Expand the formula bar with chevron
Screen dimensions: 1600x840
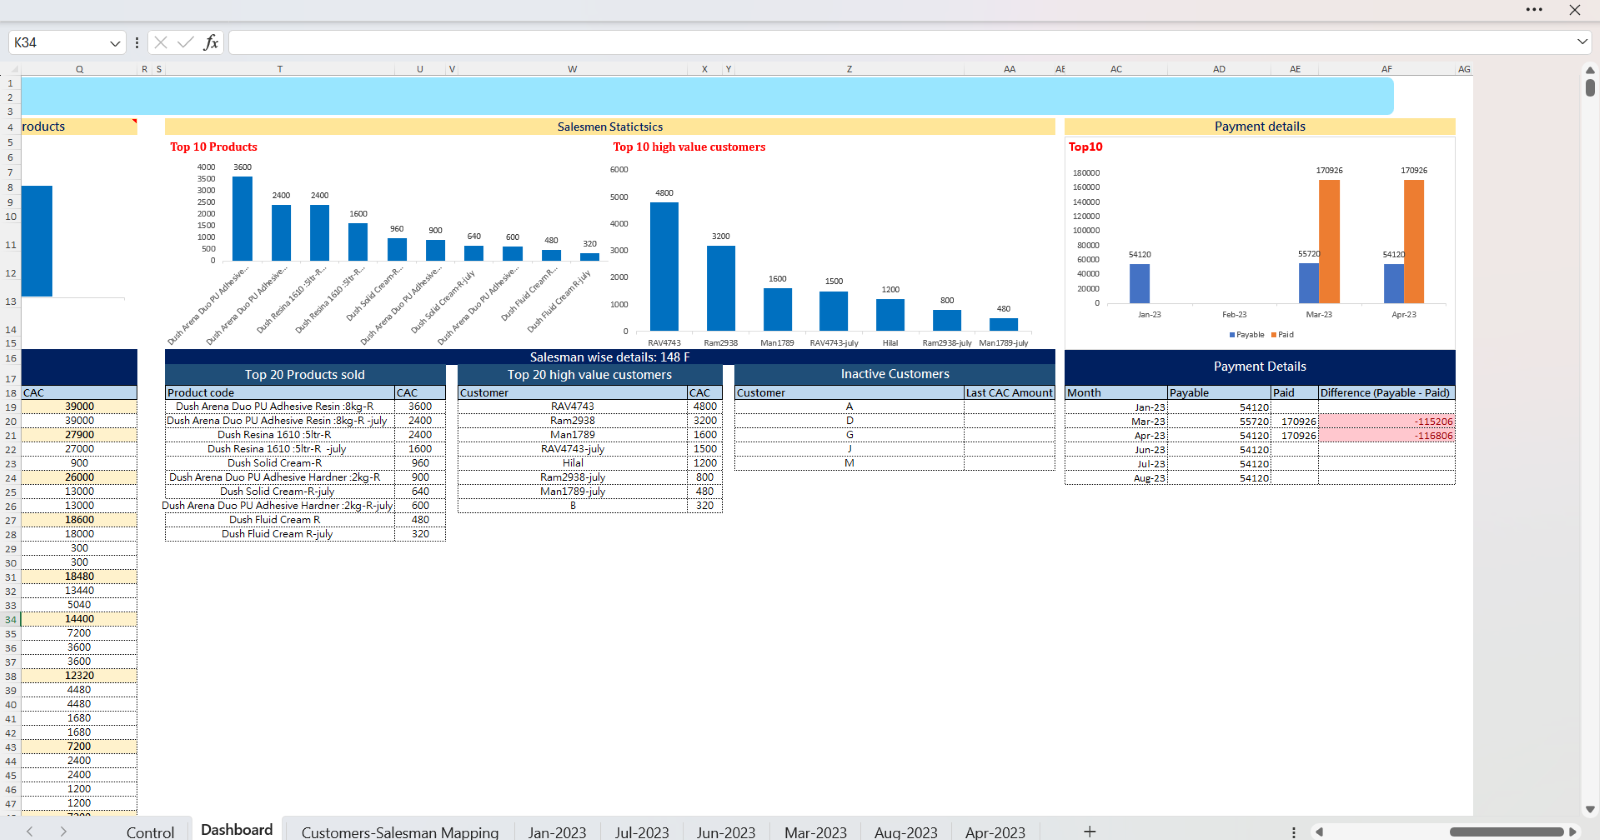tap(1582, 42)
